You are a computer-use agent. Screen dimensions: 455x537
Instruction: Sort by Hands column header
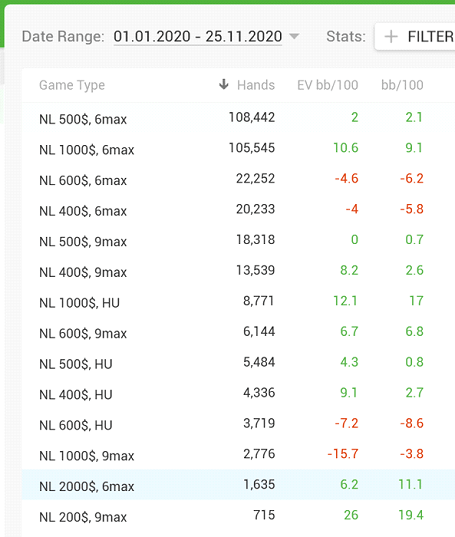(256, 85)
